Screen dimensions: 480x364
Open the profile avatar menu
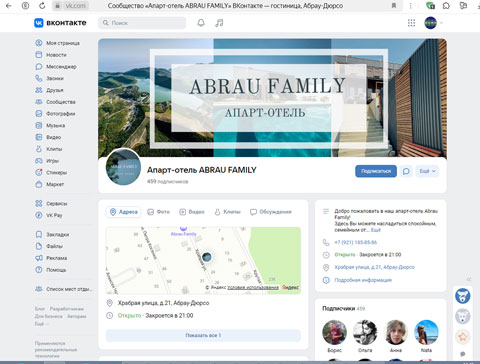[x=434, y=23]
